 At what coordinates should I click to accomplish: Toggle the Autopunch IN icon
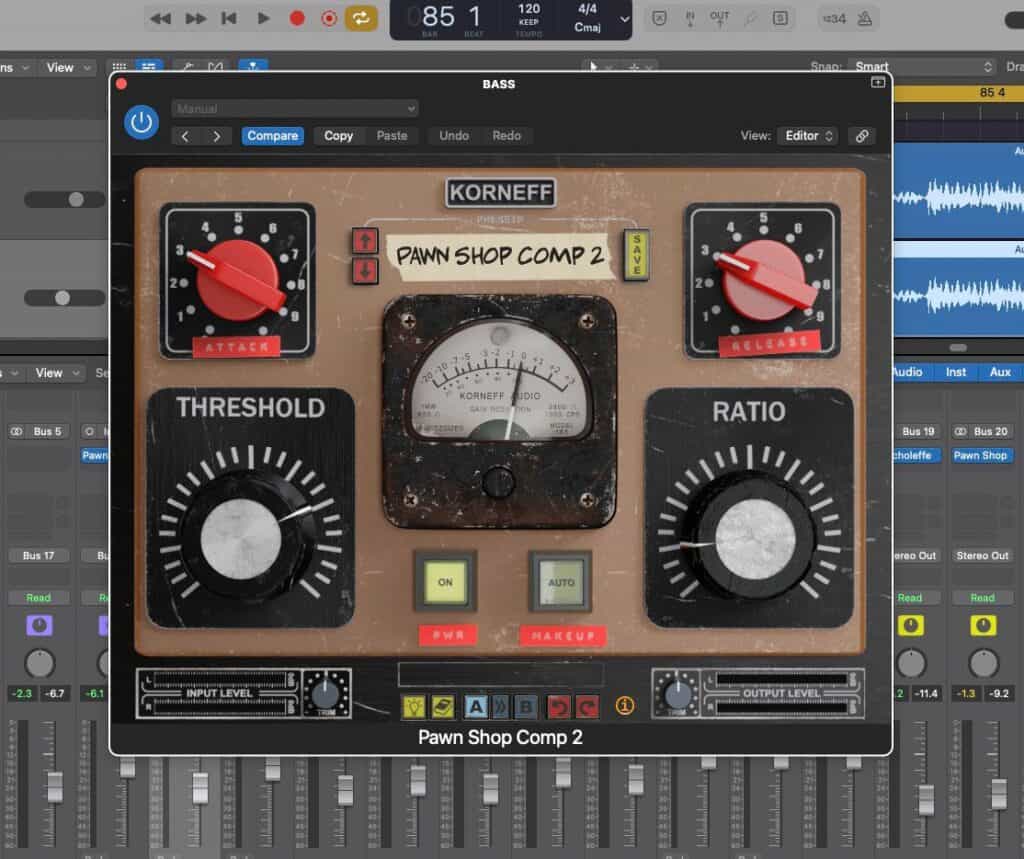point(690,18)
